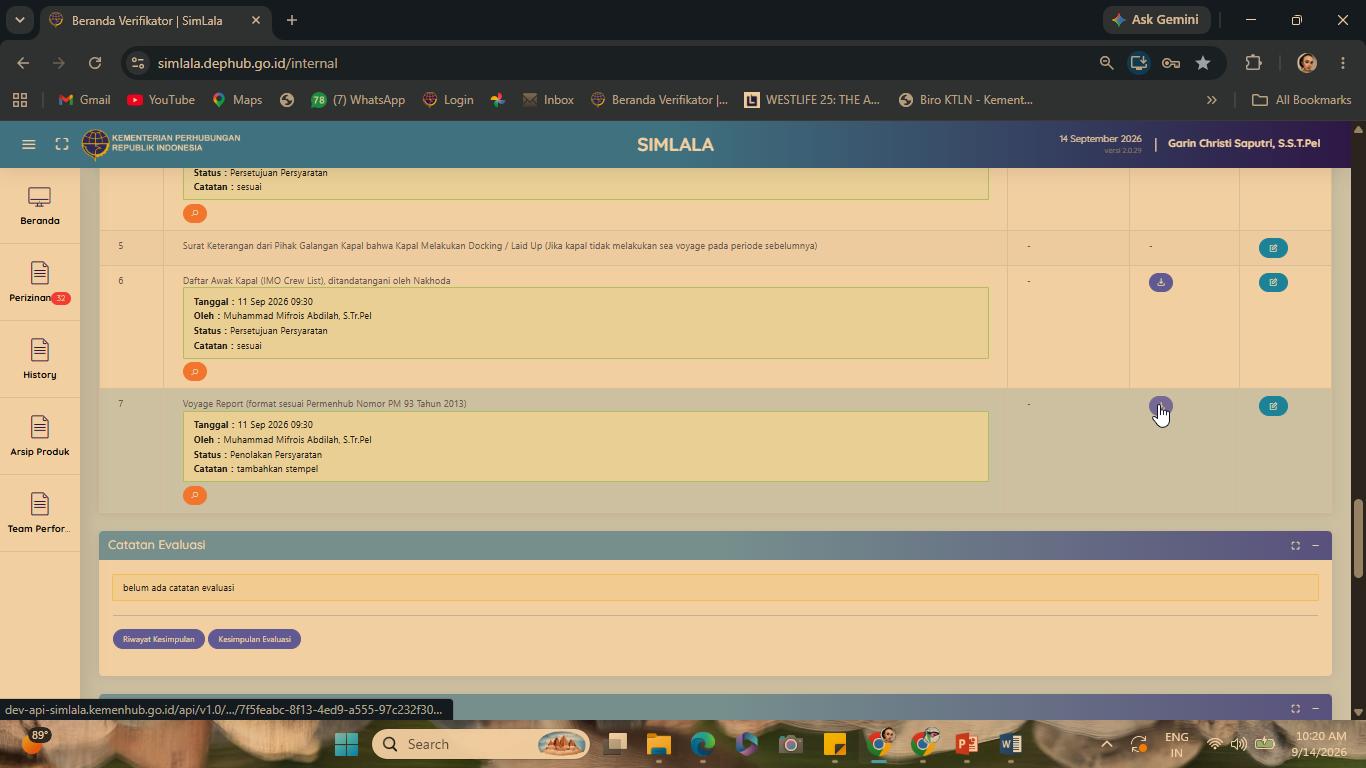Edit row 6 Daftar Awak Kapal verification
The width and height of the screenshot is (1366, 768).
pyautogui.click(x=1273, y=282)
